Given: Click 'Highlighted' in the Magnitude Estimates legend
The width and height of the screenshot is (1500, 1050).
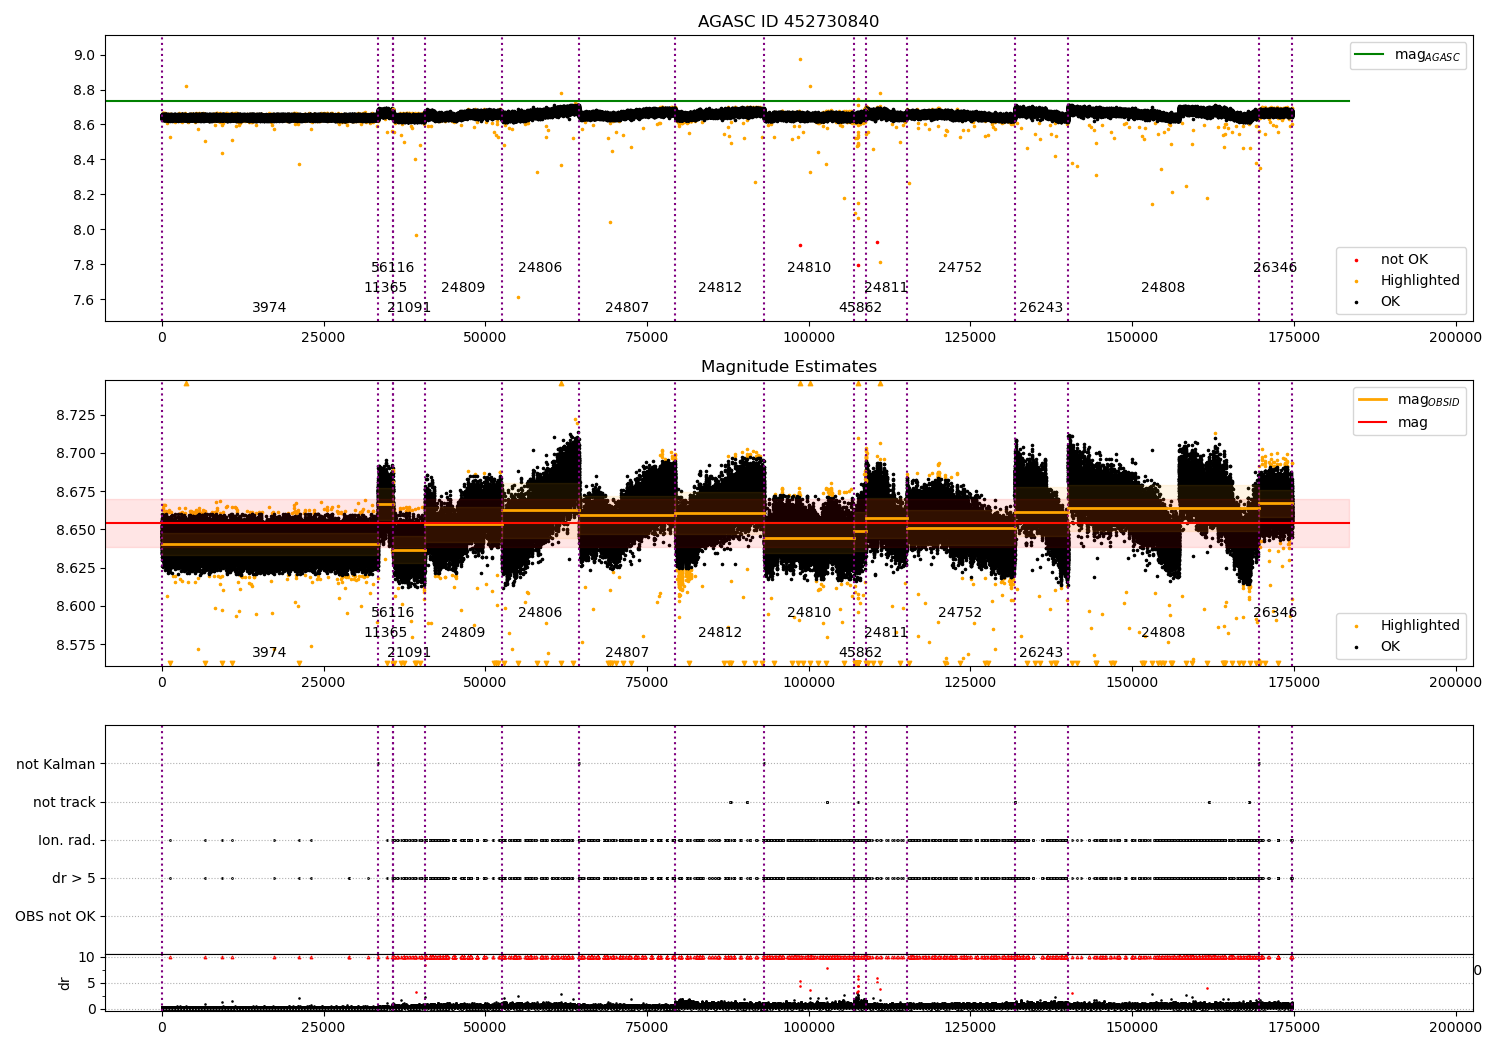Looking at the screenshot, I should [x=1420, y=626].
